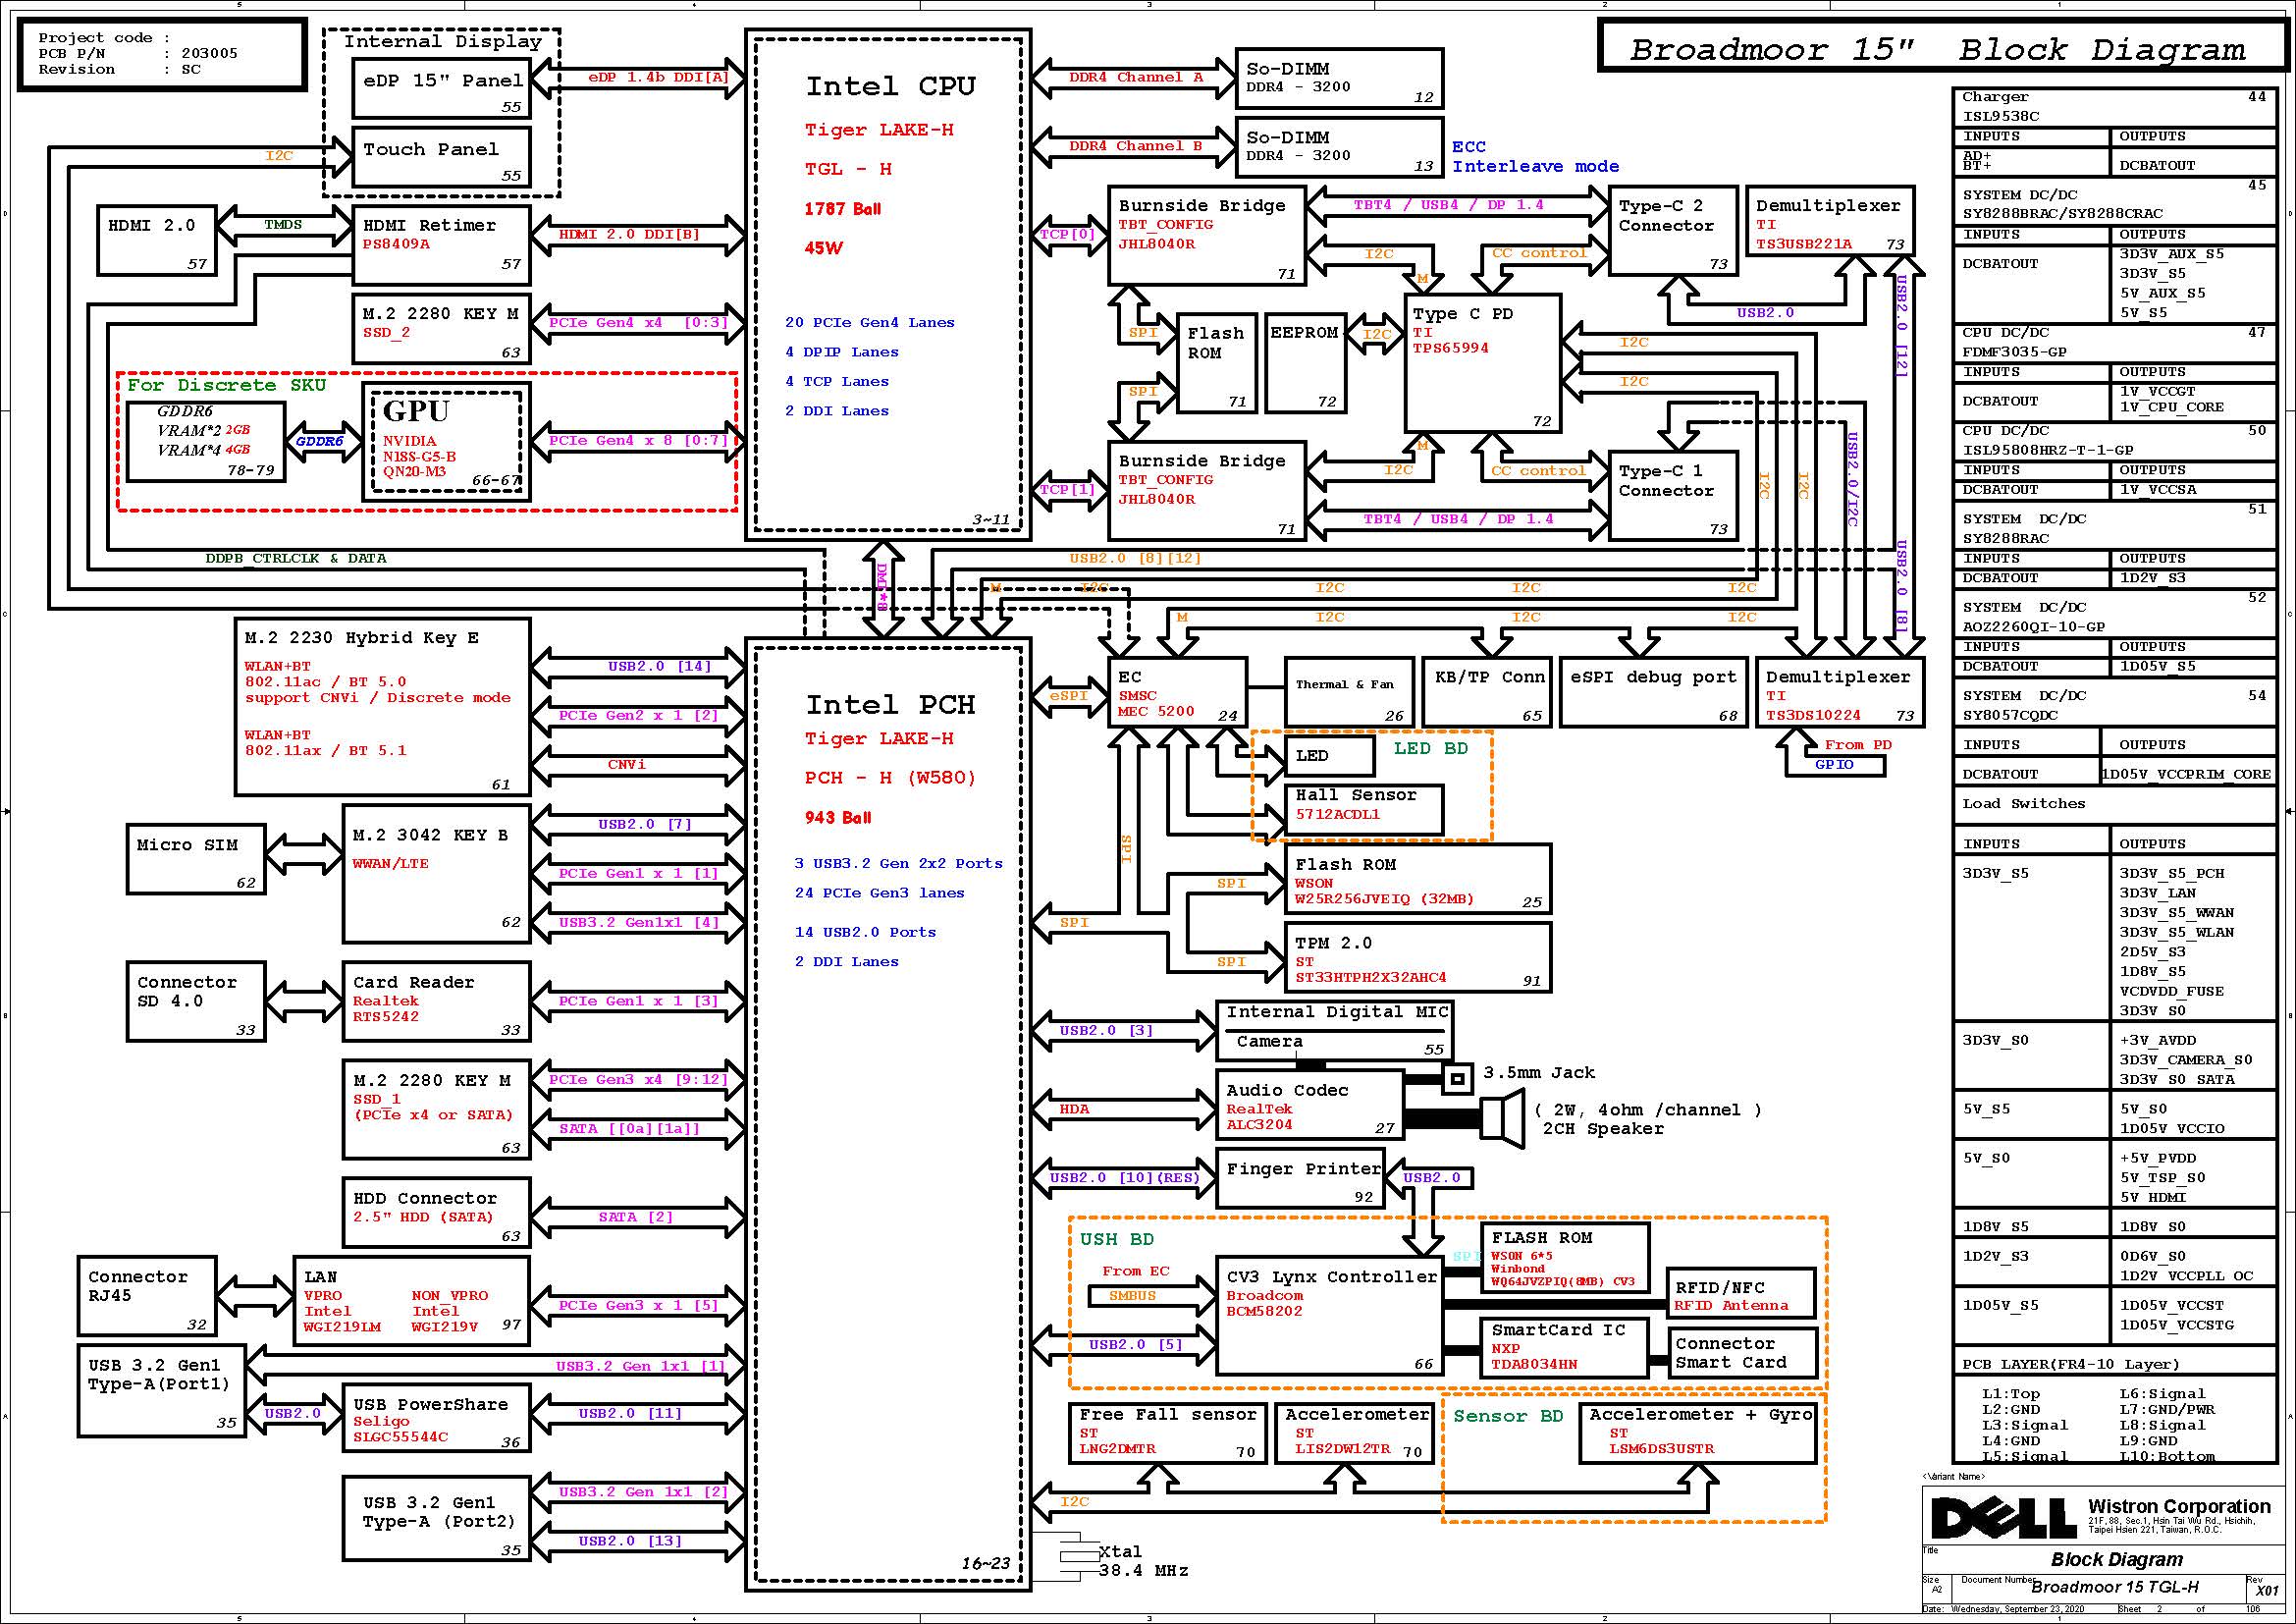Screen dimensions: 2296x1624
Task: Click the Micro SIM double arrow
Action: pyautogui.click(x=304, y=853)
